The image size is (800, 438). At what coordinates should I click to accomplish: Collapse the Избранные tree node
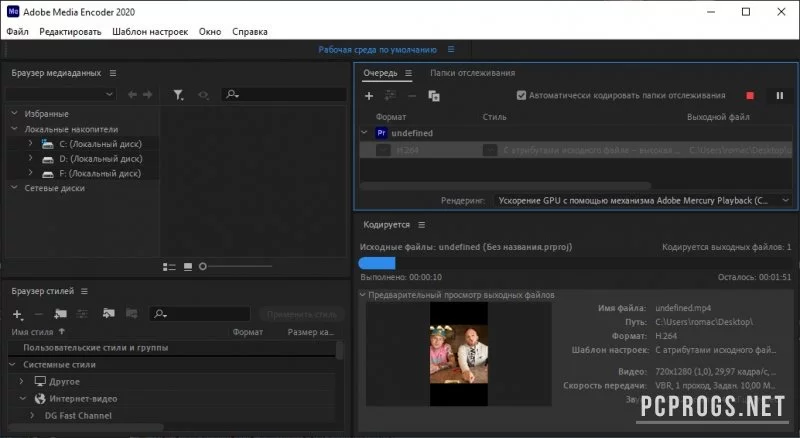pos(14,113)
